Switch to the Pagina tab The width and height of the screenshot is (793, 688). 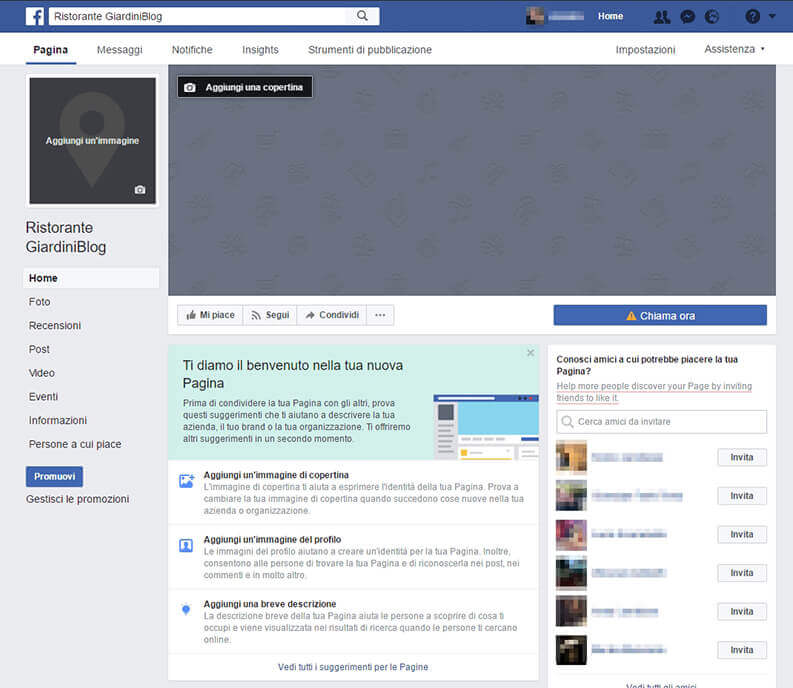point(51,50)
